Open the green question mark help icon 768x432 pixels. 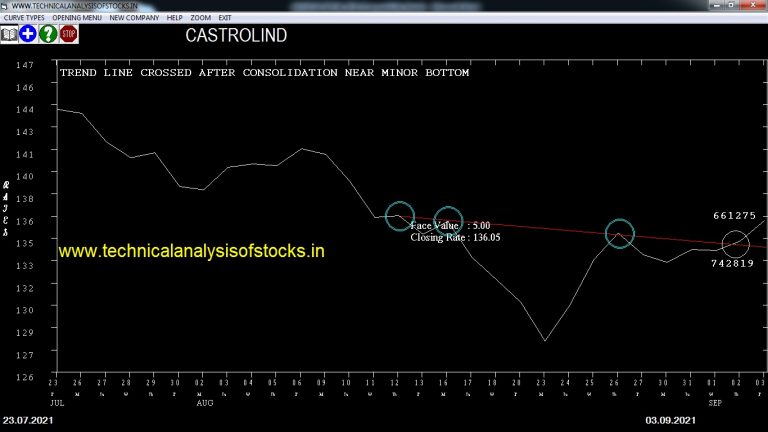pyautogui.click(x=48, y=34)
